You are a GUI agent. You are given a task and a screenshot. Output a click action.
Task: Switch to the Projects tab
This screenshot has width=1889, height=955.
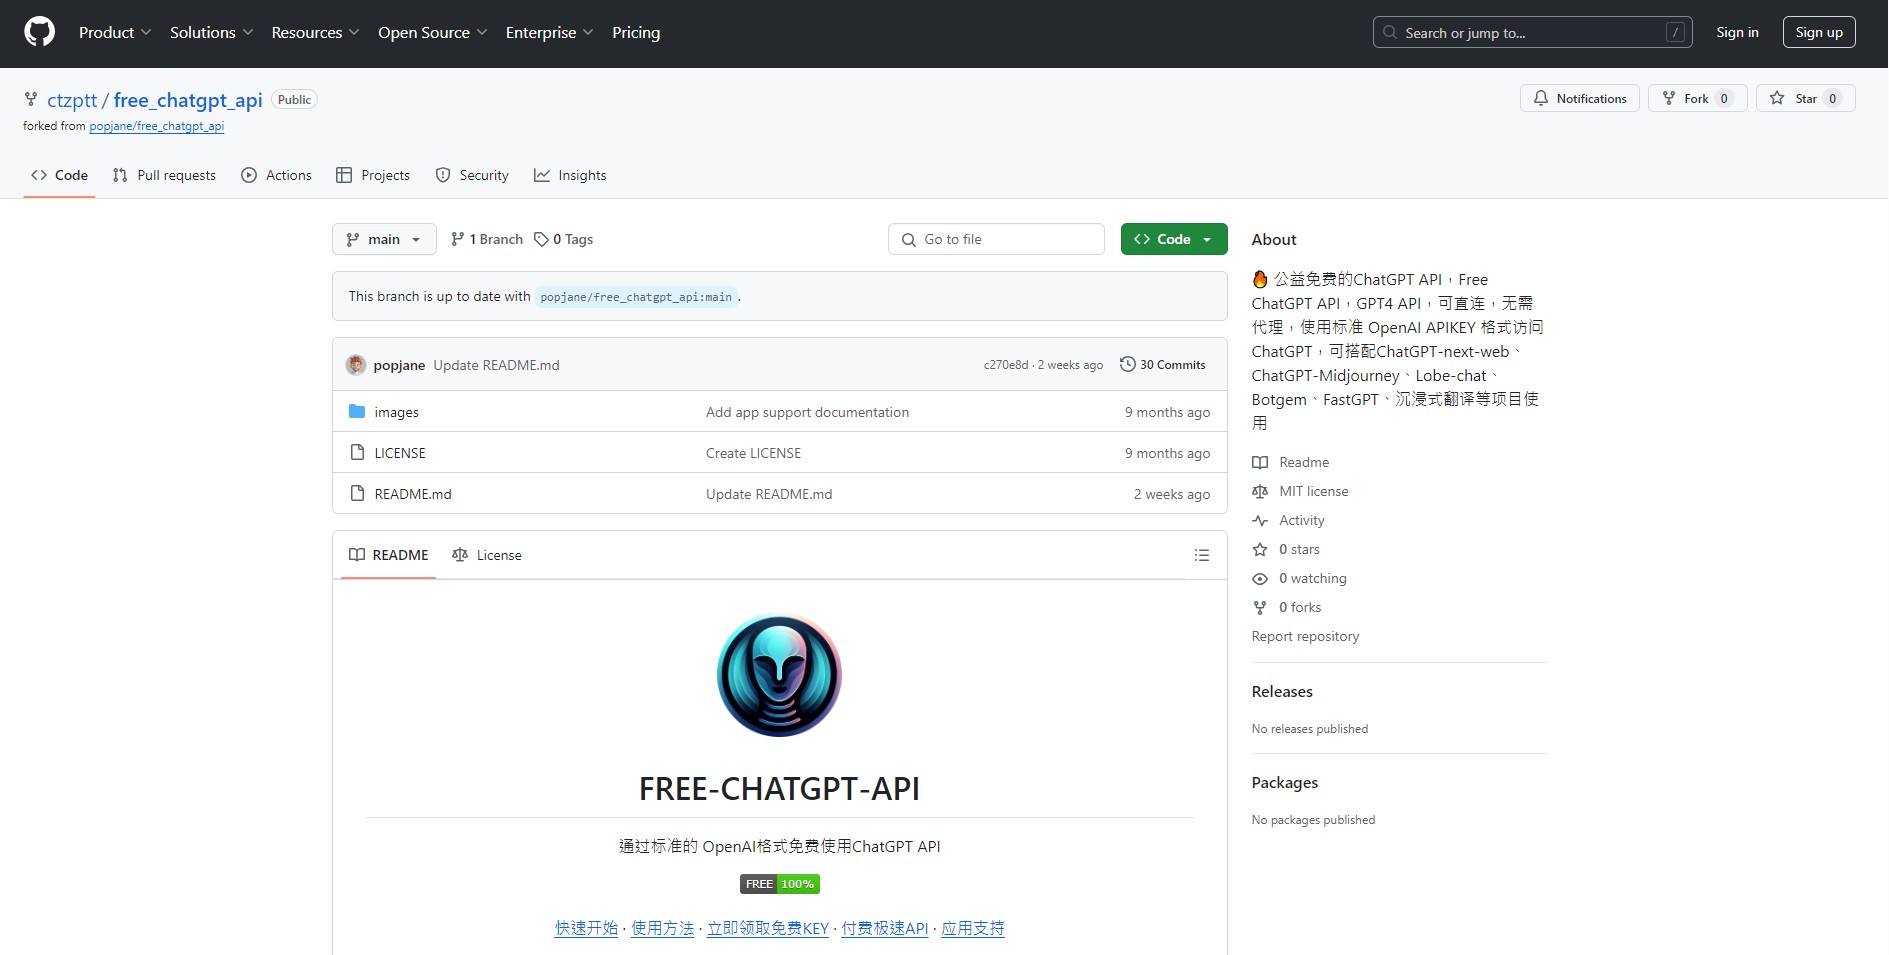373,175
